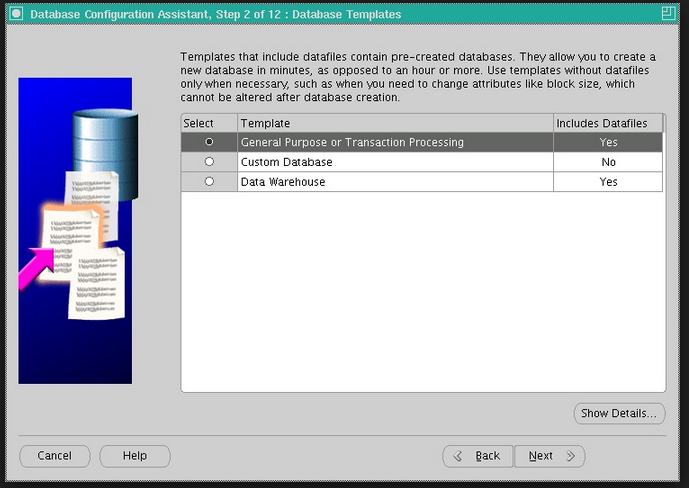Select General Purpose or Transaction Processing radio button

coord(209,142)
